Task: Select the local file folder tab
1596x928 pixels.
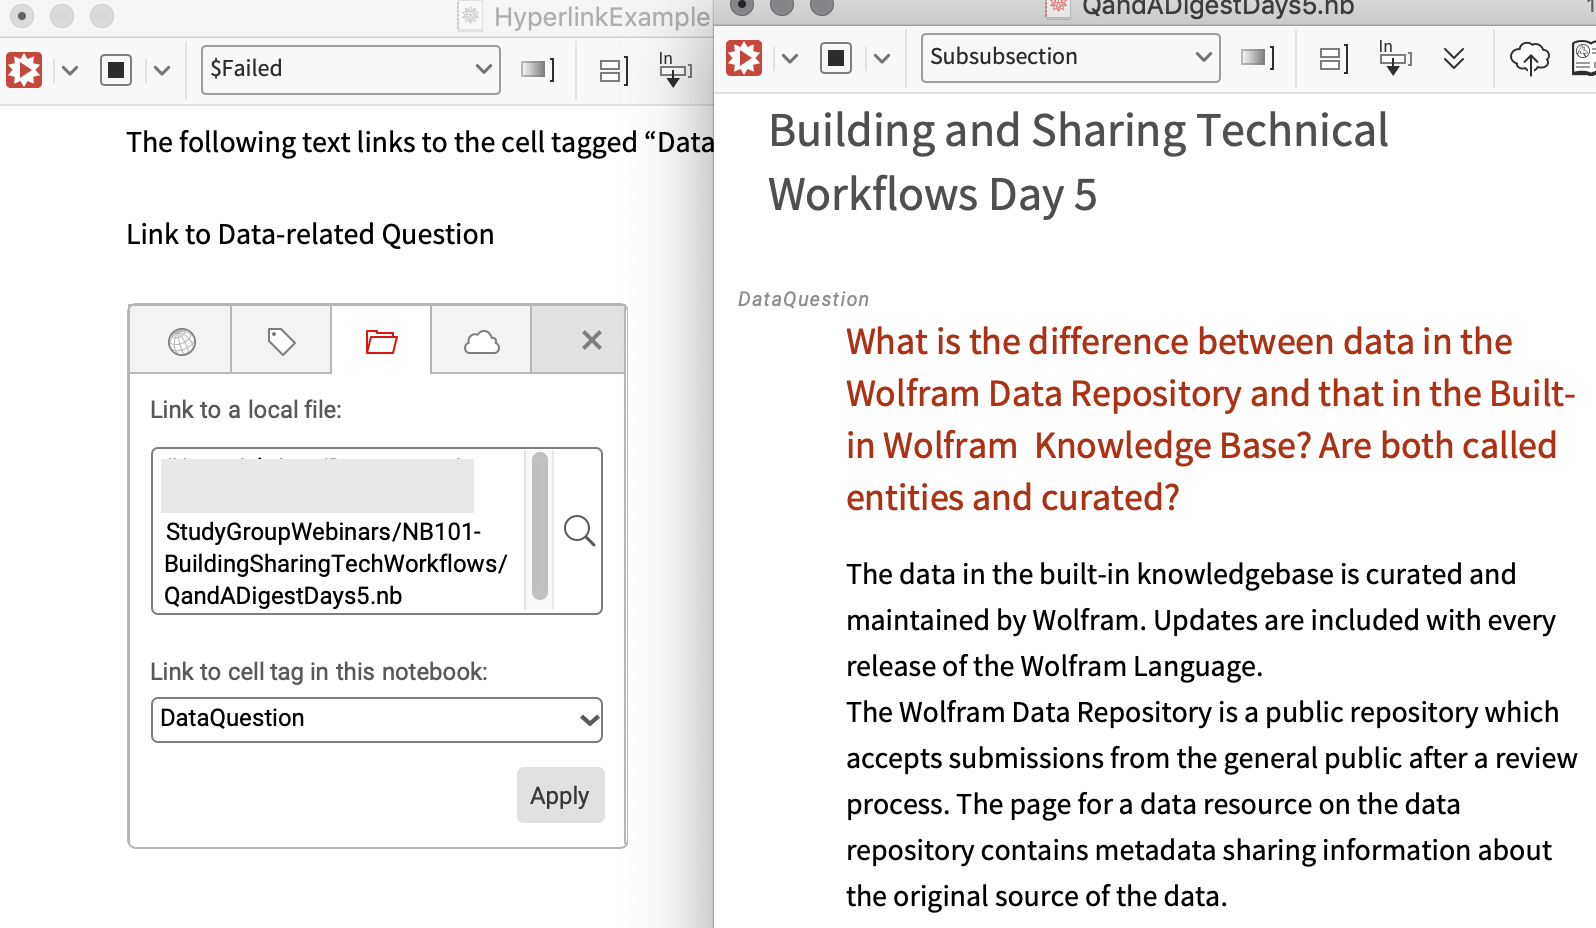Action: [381, 341]
